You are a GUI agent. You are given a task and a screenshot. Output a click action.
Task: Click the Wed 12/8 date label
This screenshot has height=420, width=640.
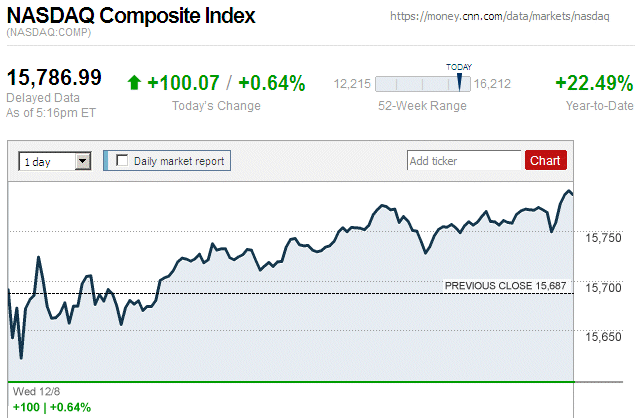[34, 391]
